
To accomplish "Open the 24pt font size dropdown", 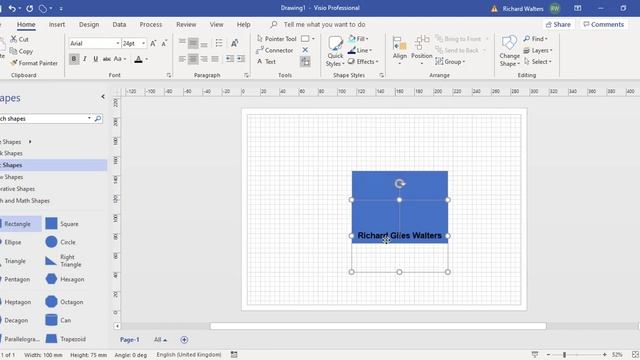I will 143,43.
